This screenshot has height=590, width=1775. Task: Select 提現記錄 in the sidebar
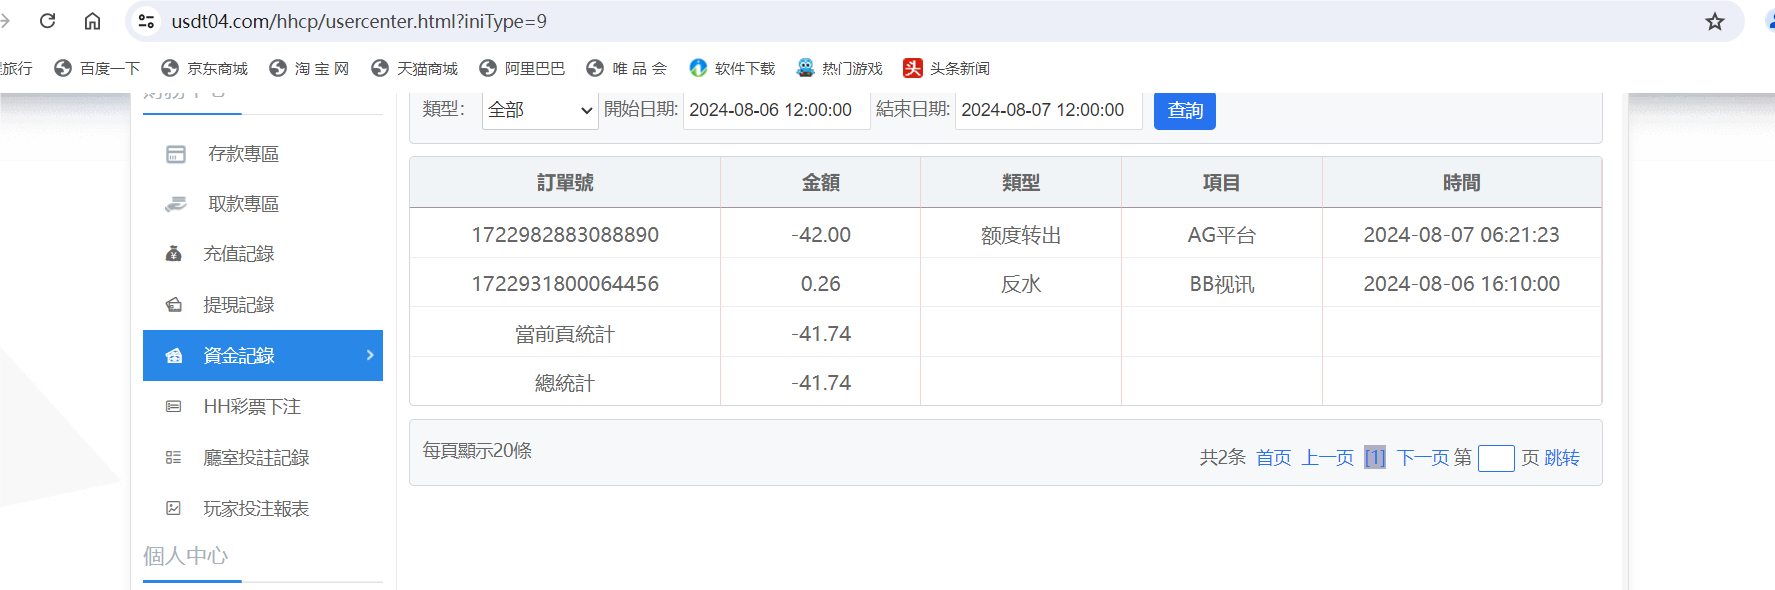pyautogui.click(x=238, y=305)
